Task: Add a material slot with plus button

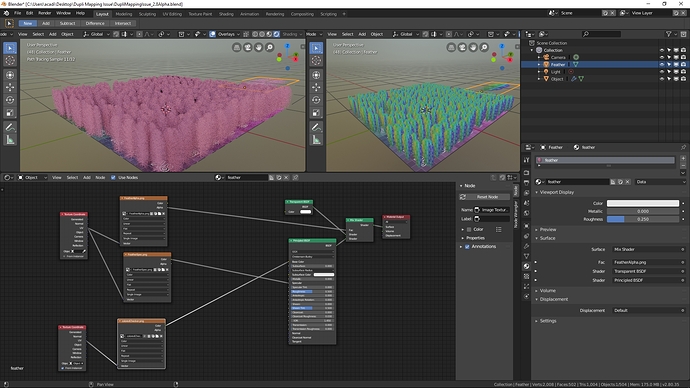Action: click(x=683, y=158)
